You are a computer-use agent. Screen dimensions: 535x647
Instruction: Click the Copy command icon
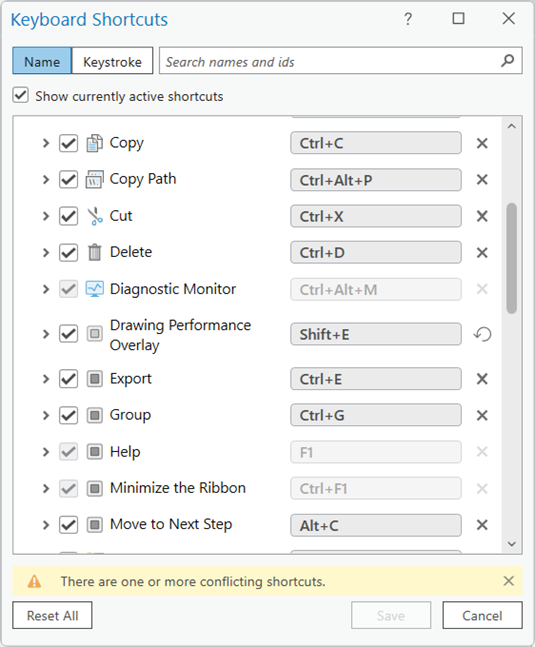pos(94,144)
